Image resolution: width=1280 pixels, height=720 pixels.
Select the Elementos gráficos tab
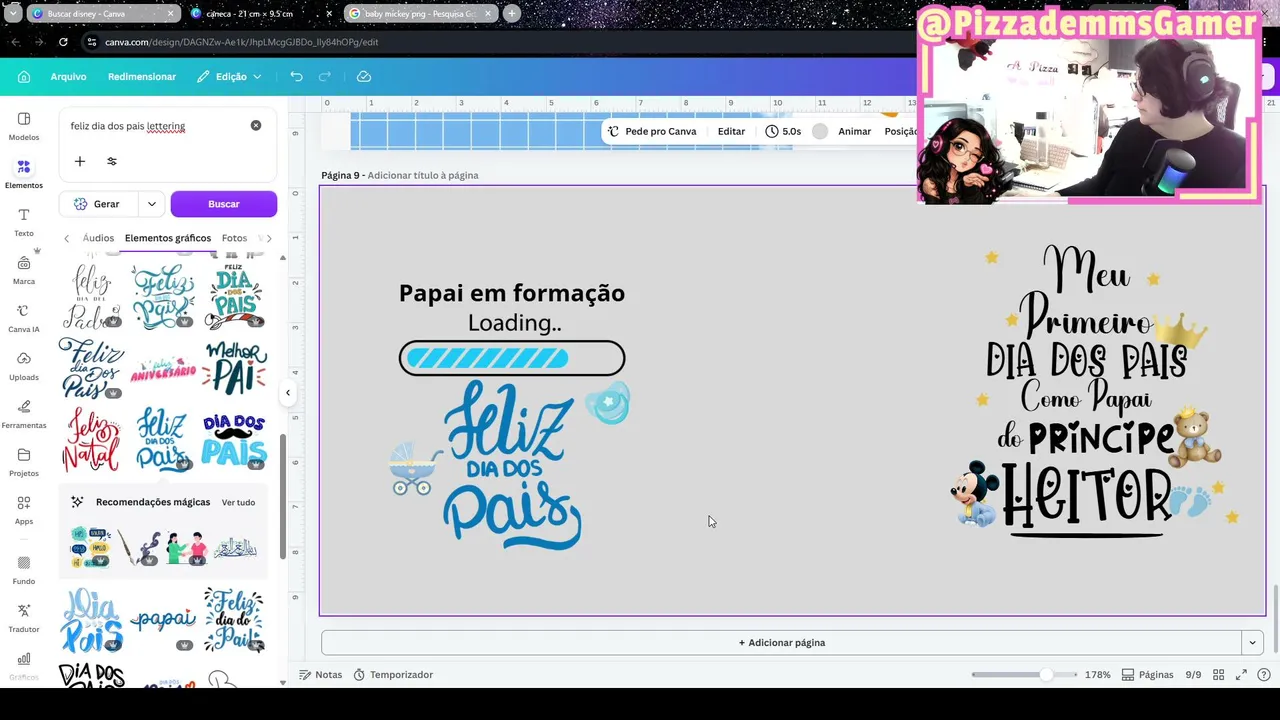[168, 238]
